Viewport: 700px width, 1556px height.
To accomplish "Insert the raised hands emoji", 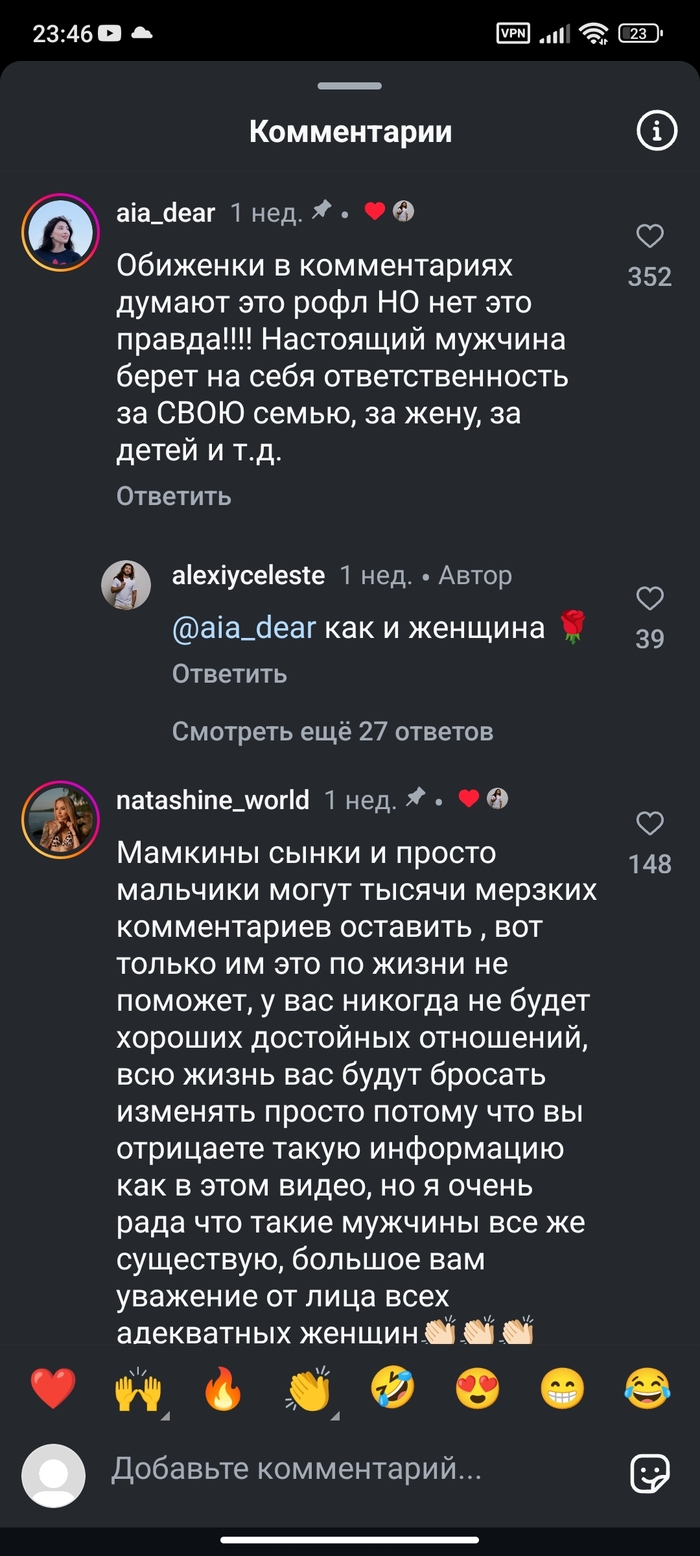I will (138, 1389).
